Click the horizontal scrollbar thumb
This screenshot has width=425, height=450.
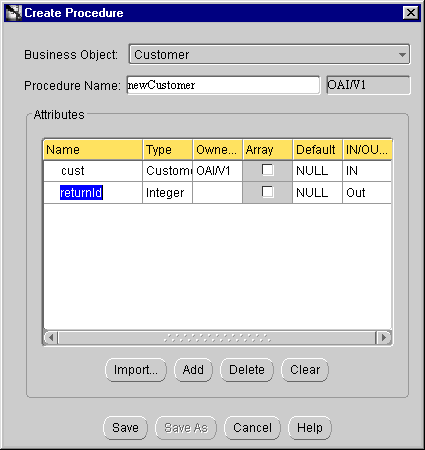[217, 337]
